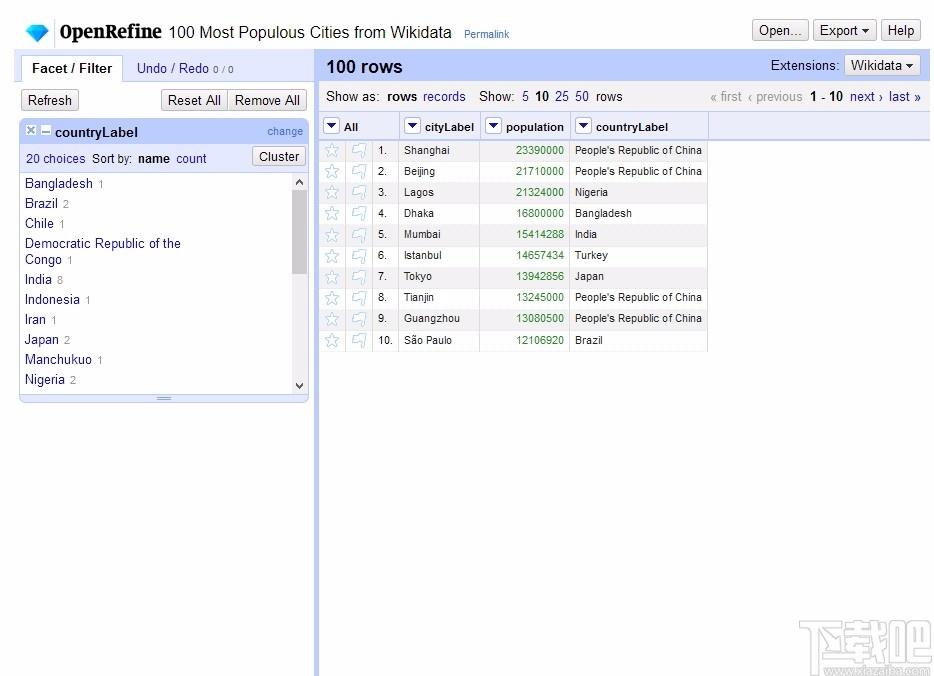Screen dimensions: 934x676
Task: Select Brazil facet choice
Action: click(41, 204)
